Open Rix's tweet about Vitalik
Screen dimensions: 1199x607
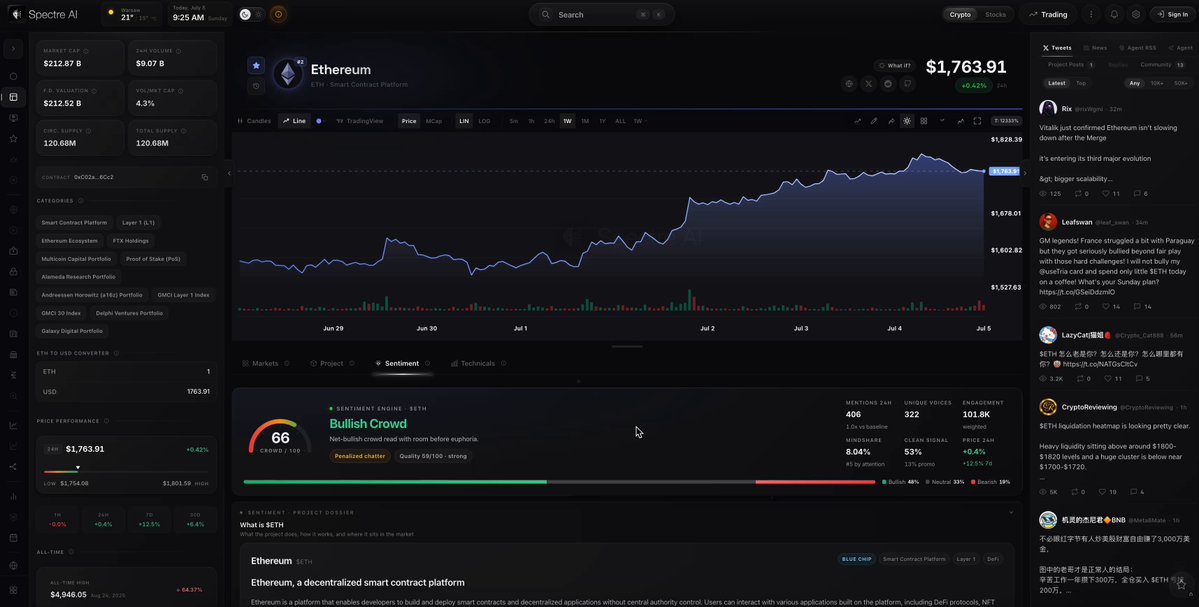coord(1111,150)
